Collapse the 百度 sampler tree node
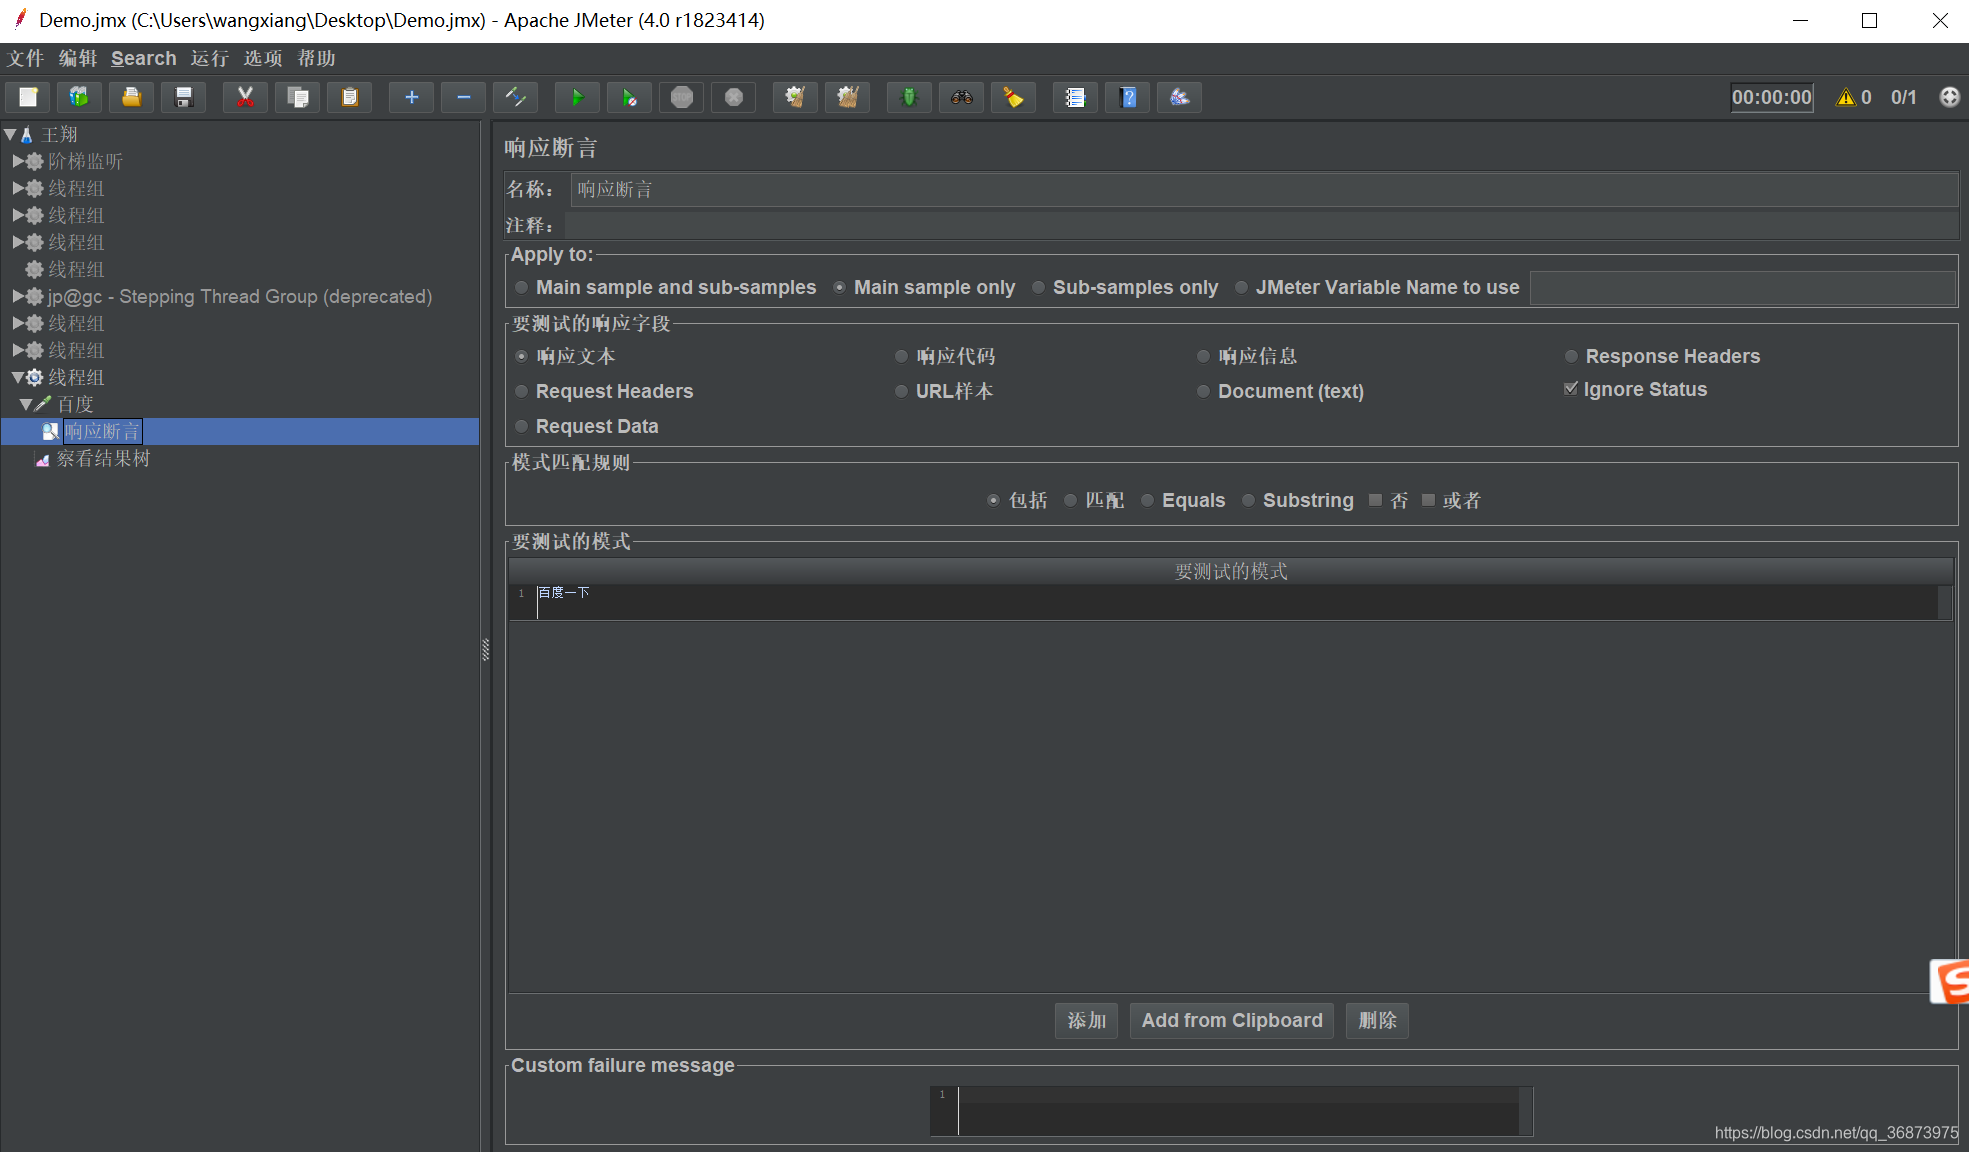Screen dimensions: 1969x1152 pos(26,404)
